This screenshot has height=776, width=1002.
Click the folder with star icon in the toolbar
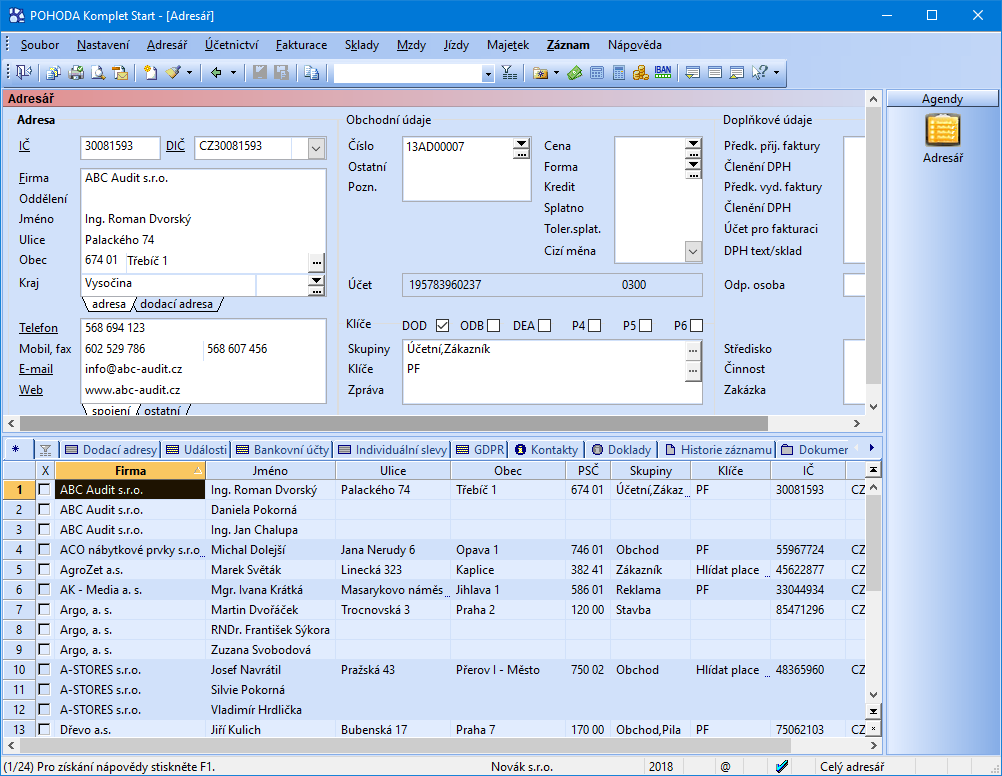point(540,73)
